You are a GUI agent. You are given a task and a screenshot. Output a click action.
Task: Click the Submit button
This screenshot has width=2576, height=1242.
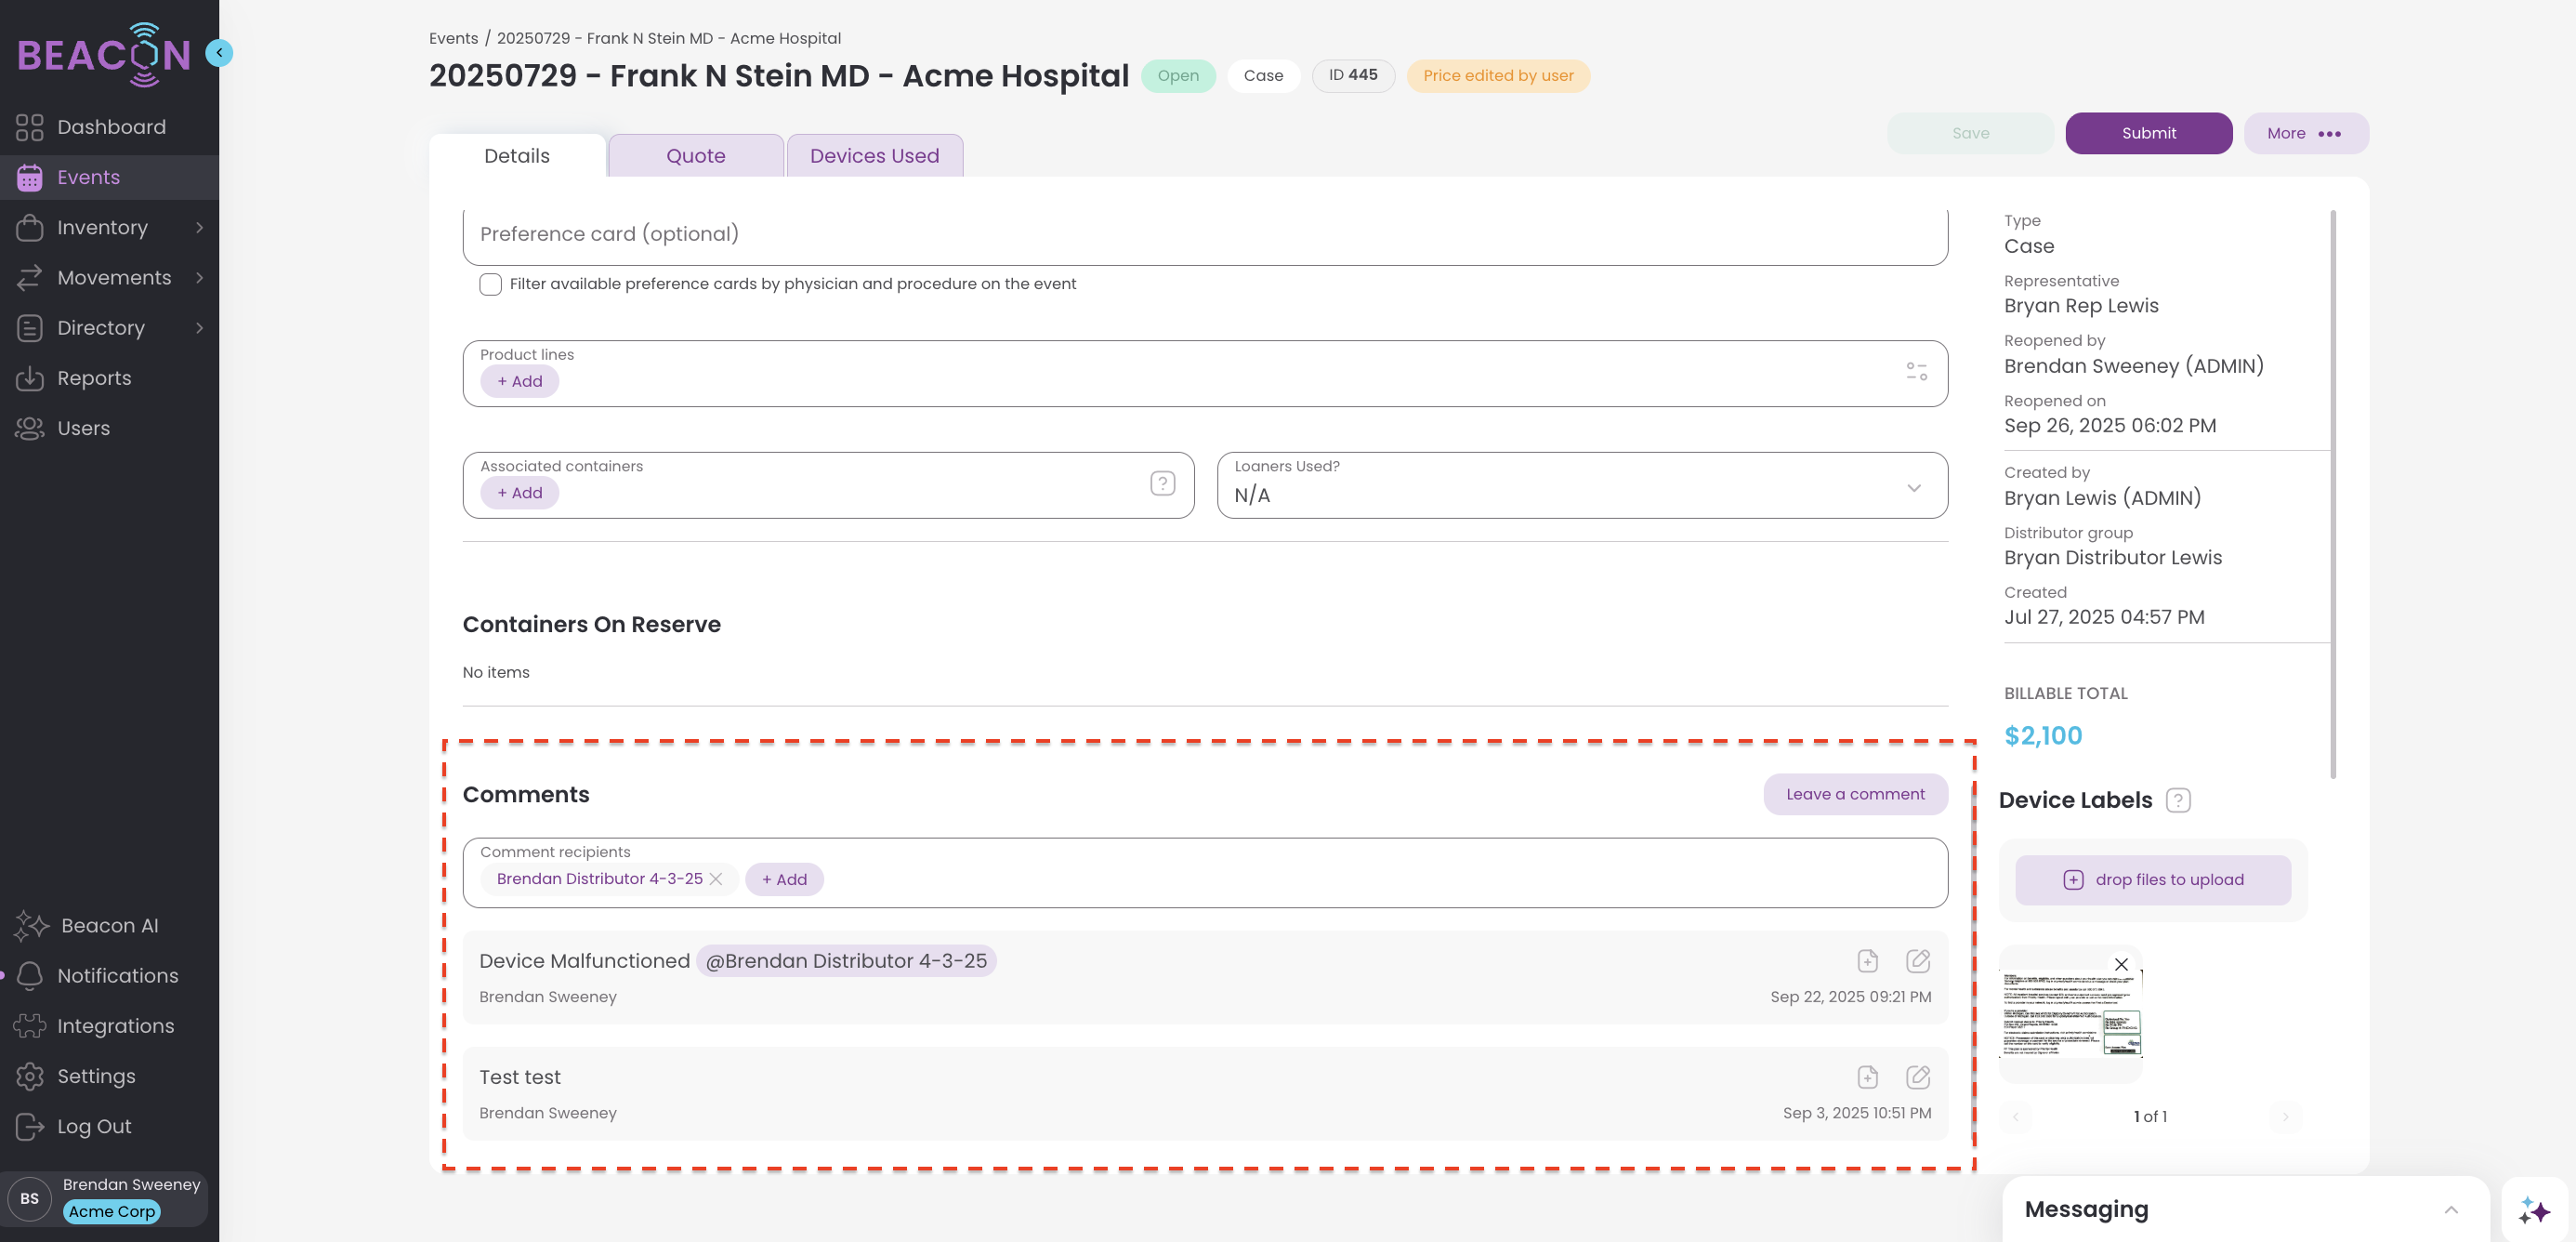click(2148, 133)
